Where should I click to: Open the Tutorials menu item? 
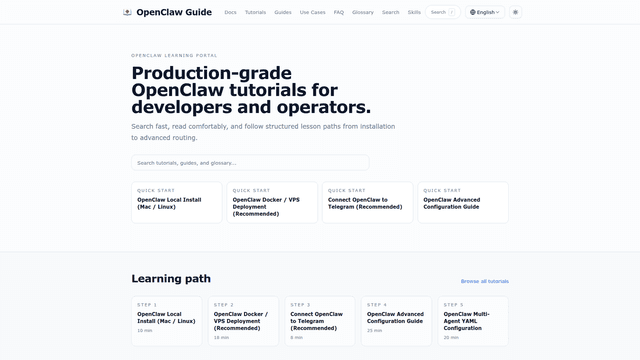click(256, 12)
